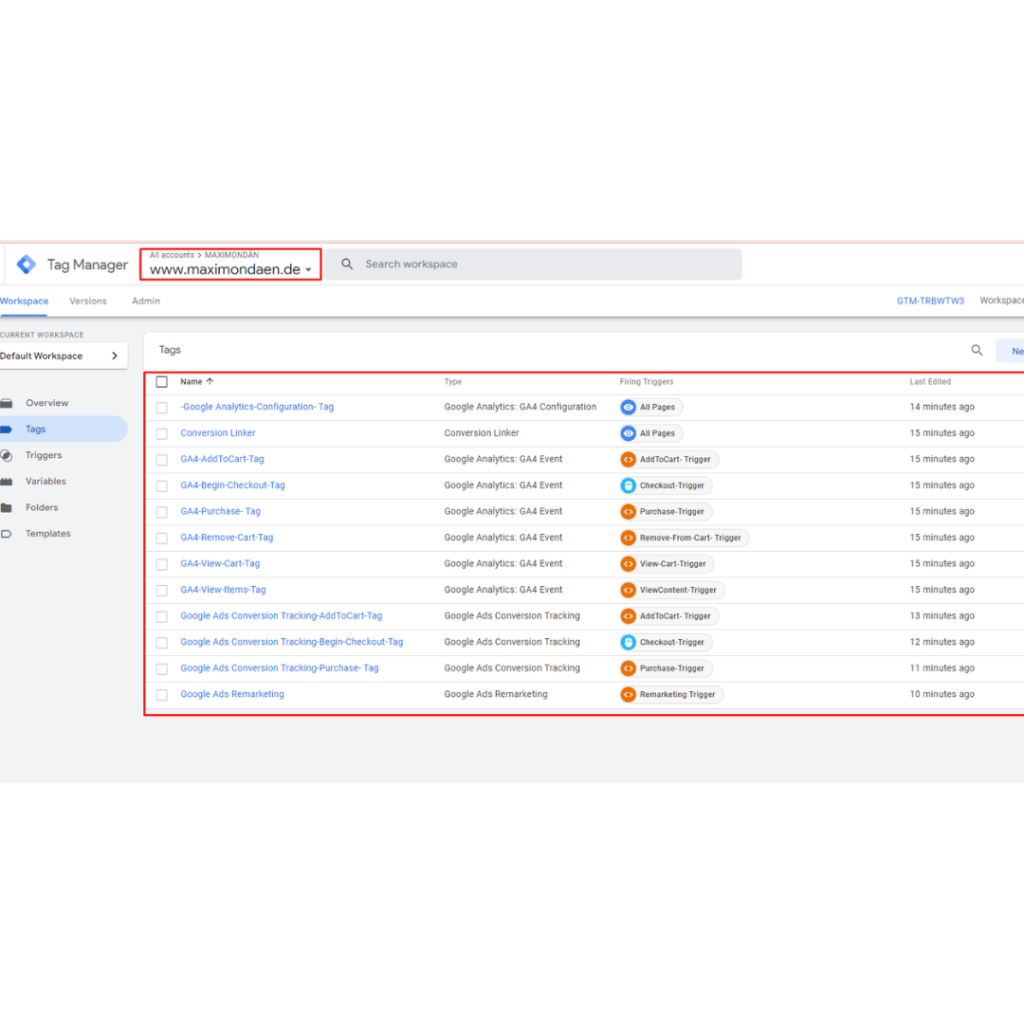Image resolution: width=1024 pixels, height=1024 pixels.
Task: Open the Google Ads Remarketing tag link
Action: 232,694
